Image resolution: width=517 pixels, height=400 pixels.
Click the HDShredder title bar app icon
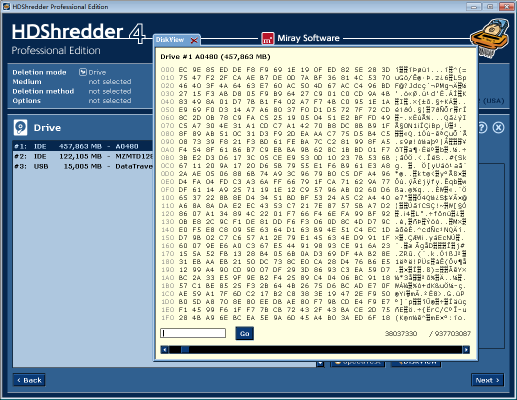pyautogui.click(x=6, y=6)
